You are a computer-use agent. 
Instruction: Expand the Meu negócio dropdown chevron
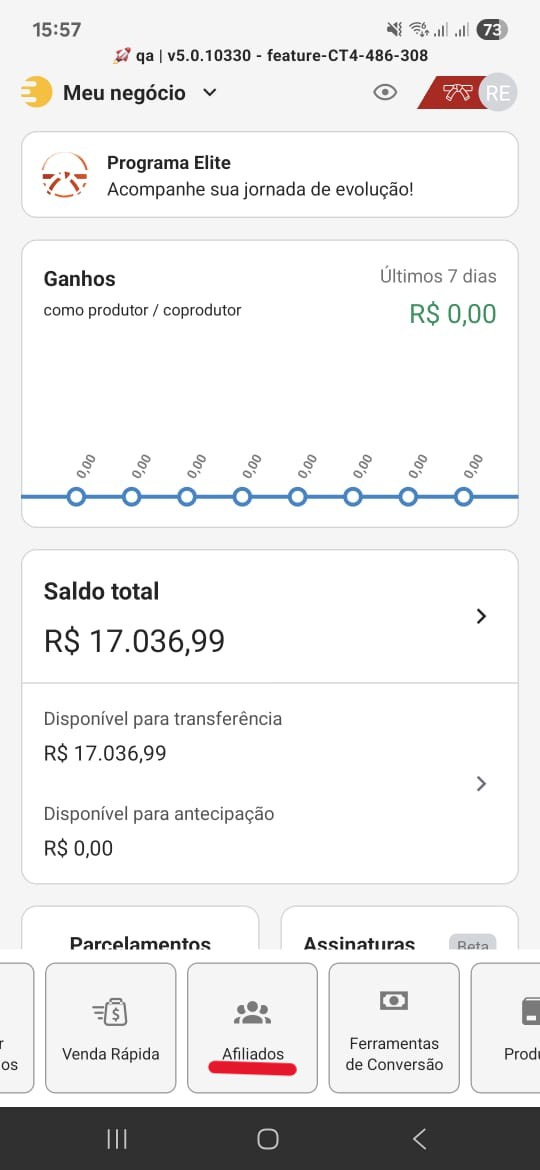pos(210,93)
